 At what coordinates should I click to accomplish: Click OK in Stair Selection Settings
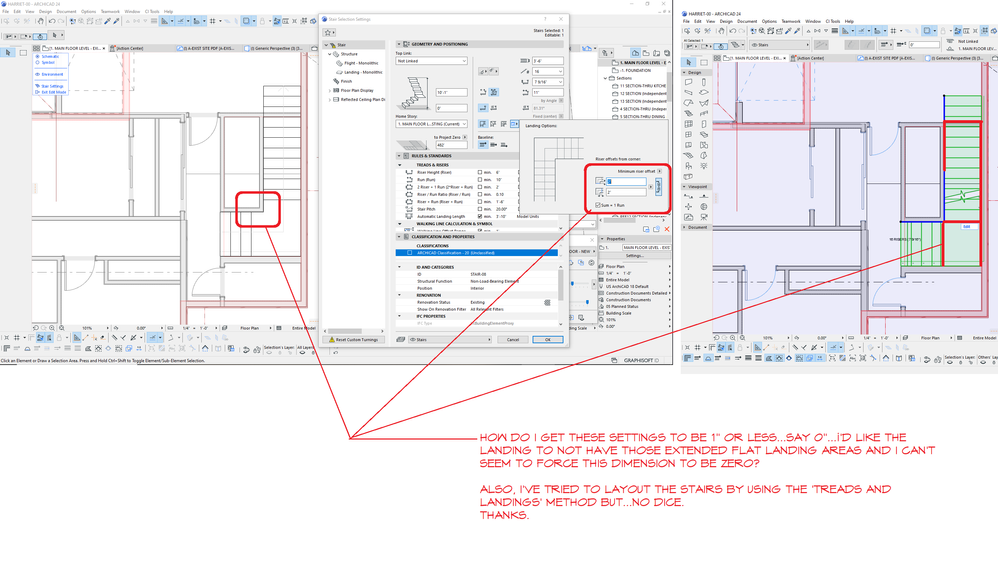(547, 339)
